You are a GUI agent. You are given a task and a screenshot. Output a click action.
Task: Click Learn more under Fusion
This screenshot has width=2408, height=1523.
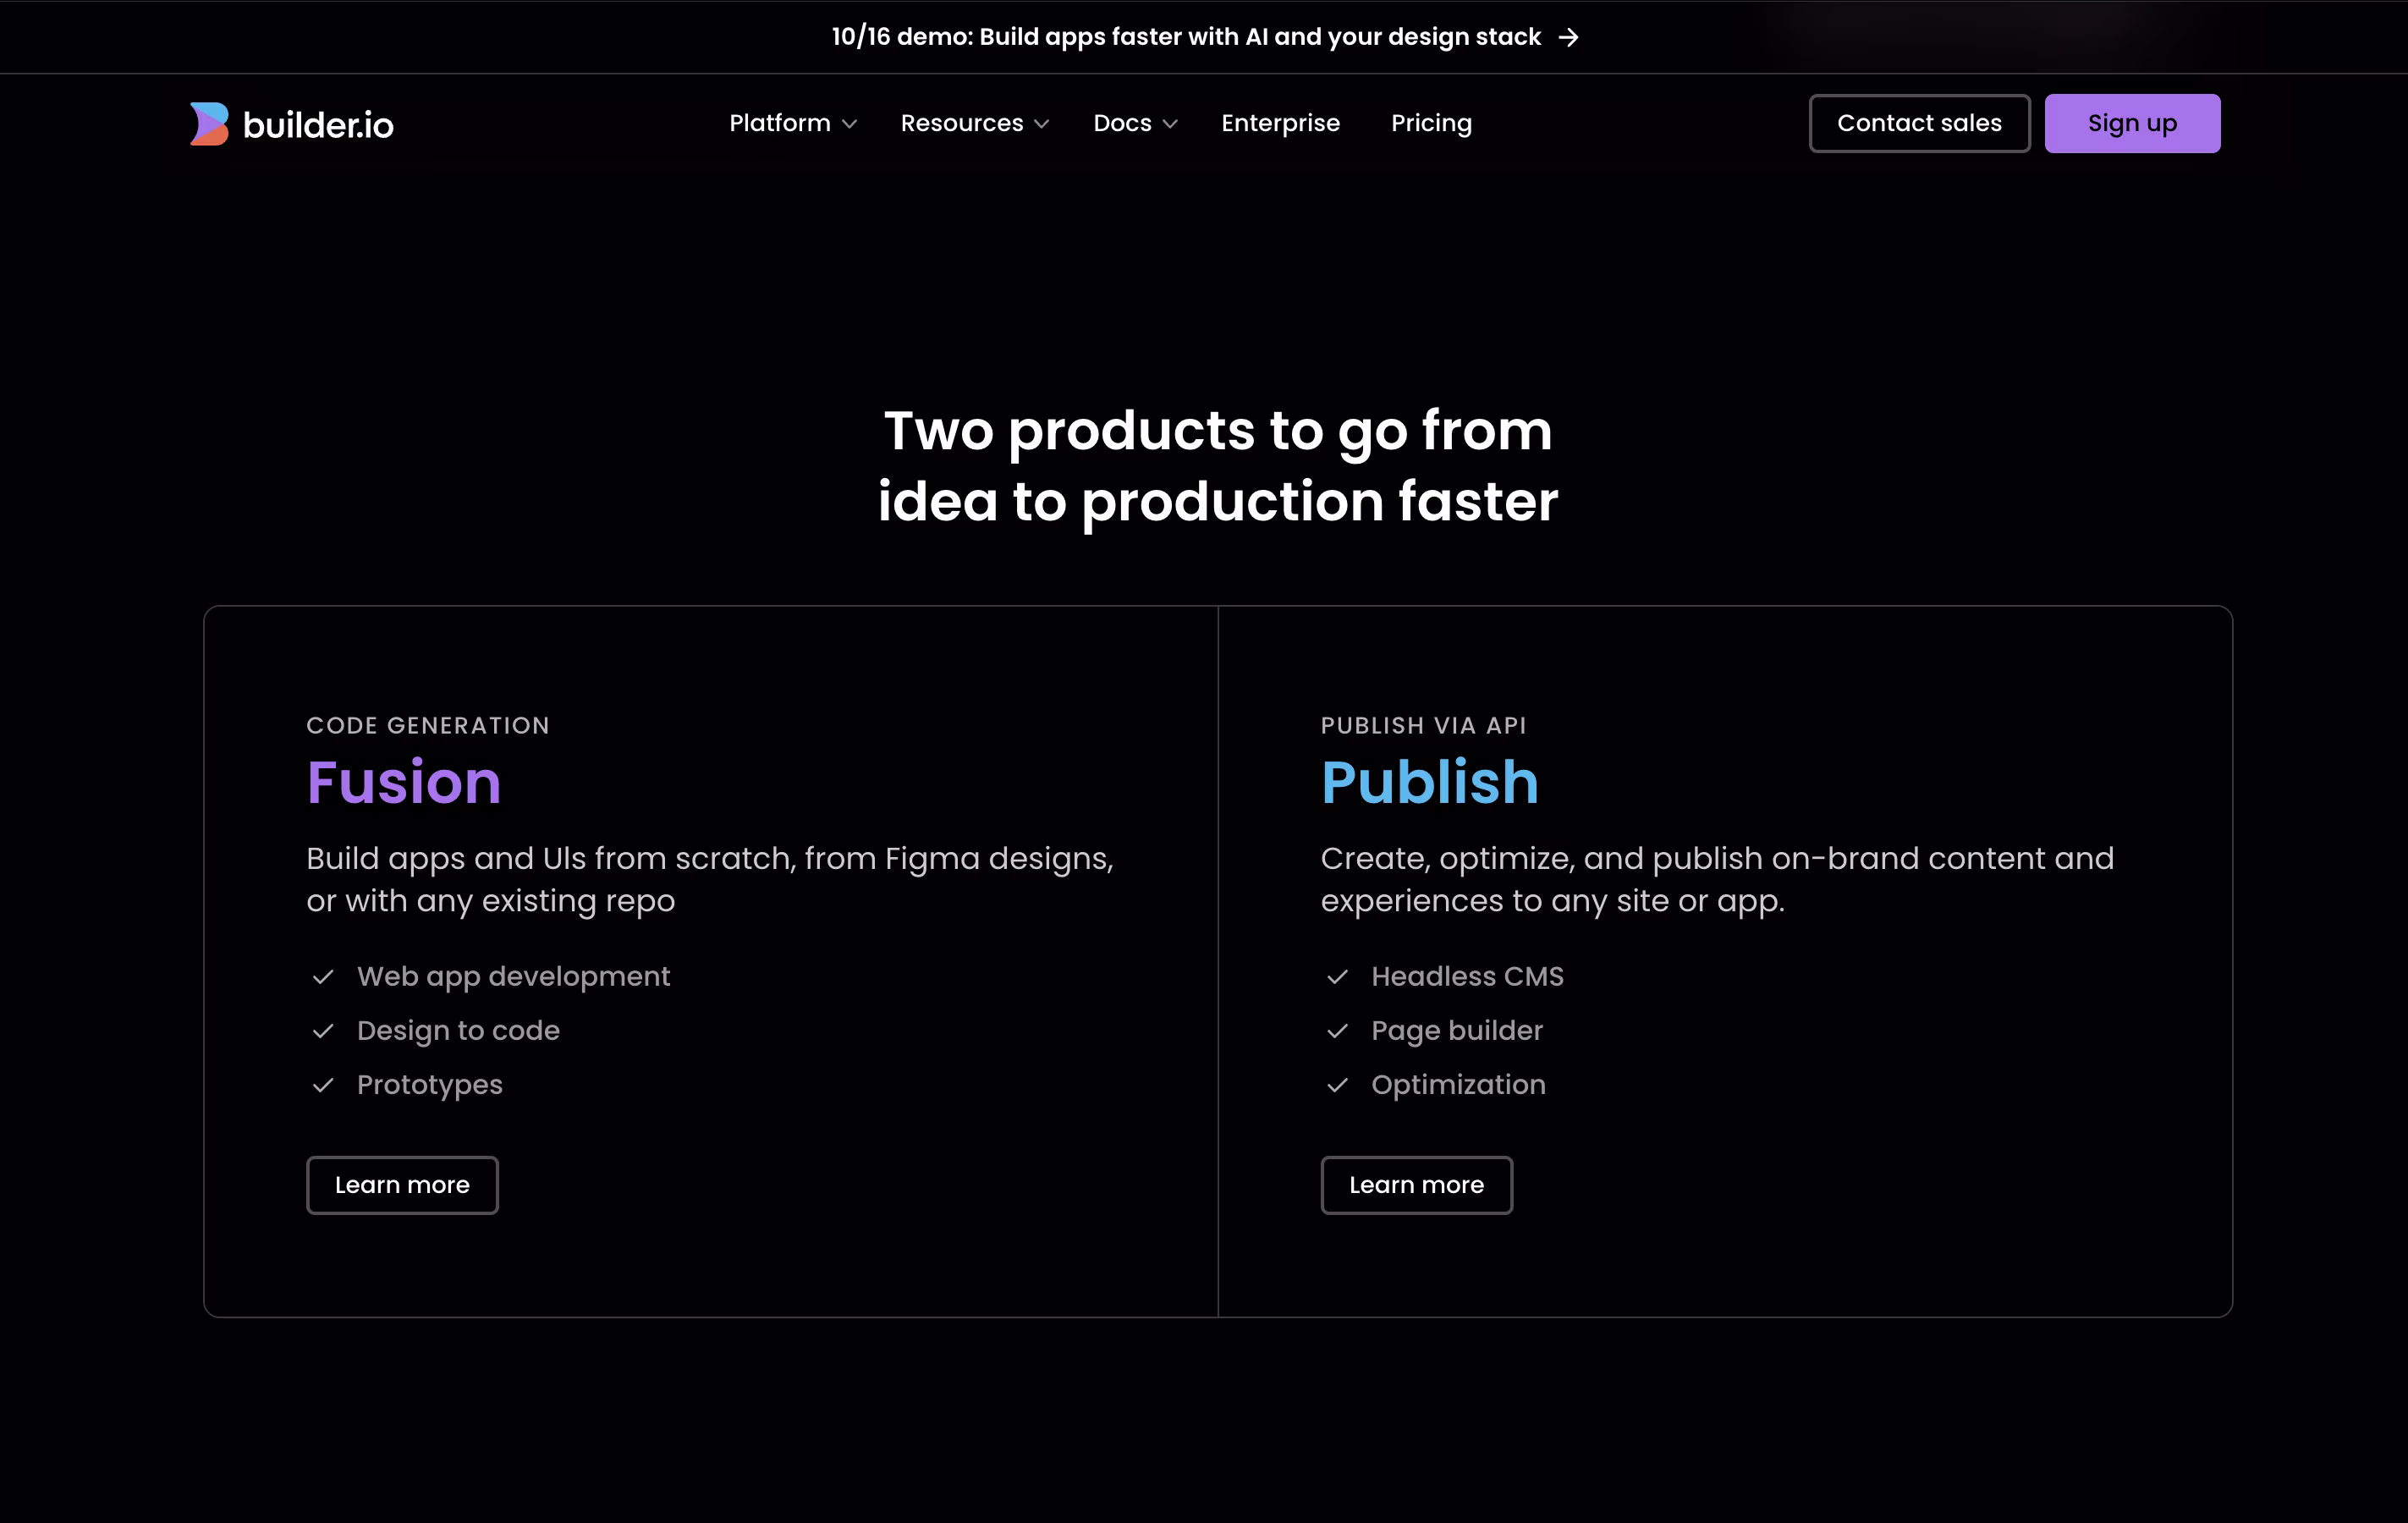(x=402, y=1185)
